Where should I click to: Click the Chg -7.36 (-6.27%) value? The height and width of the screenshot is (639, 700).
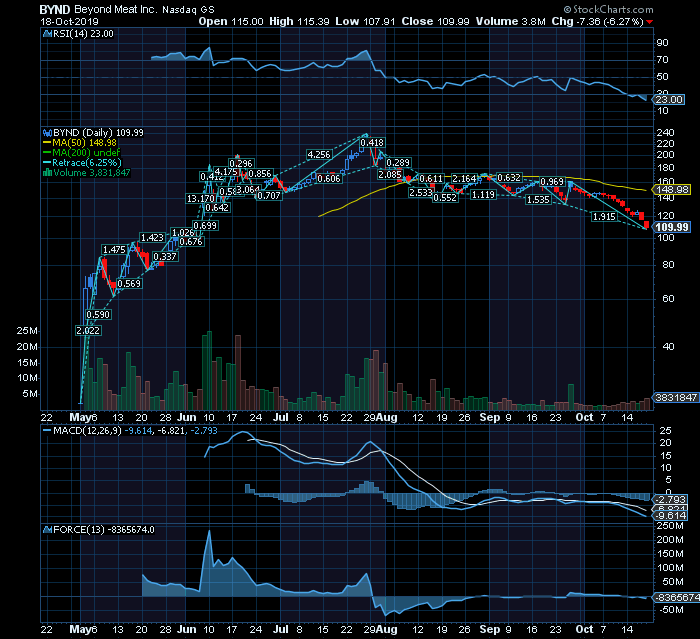click(x=597, y=21)
